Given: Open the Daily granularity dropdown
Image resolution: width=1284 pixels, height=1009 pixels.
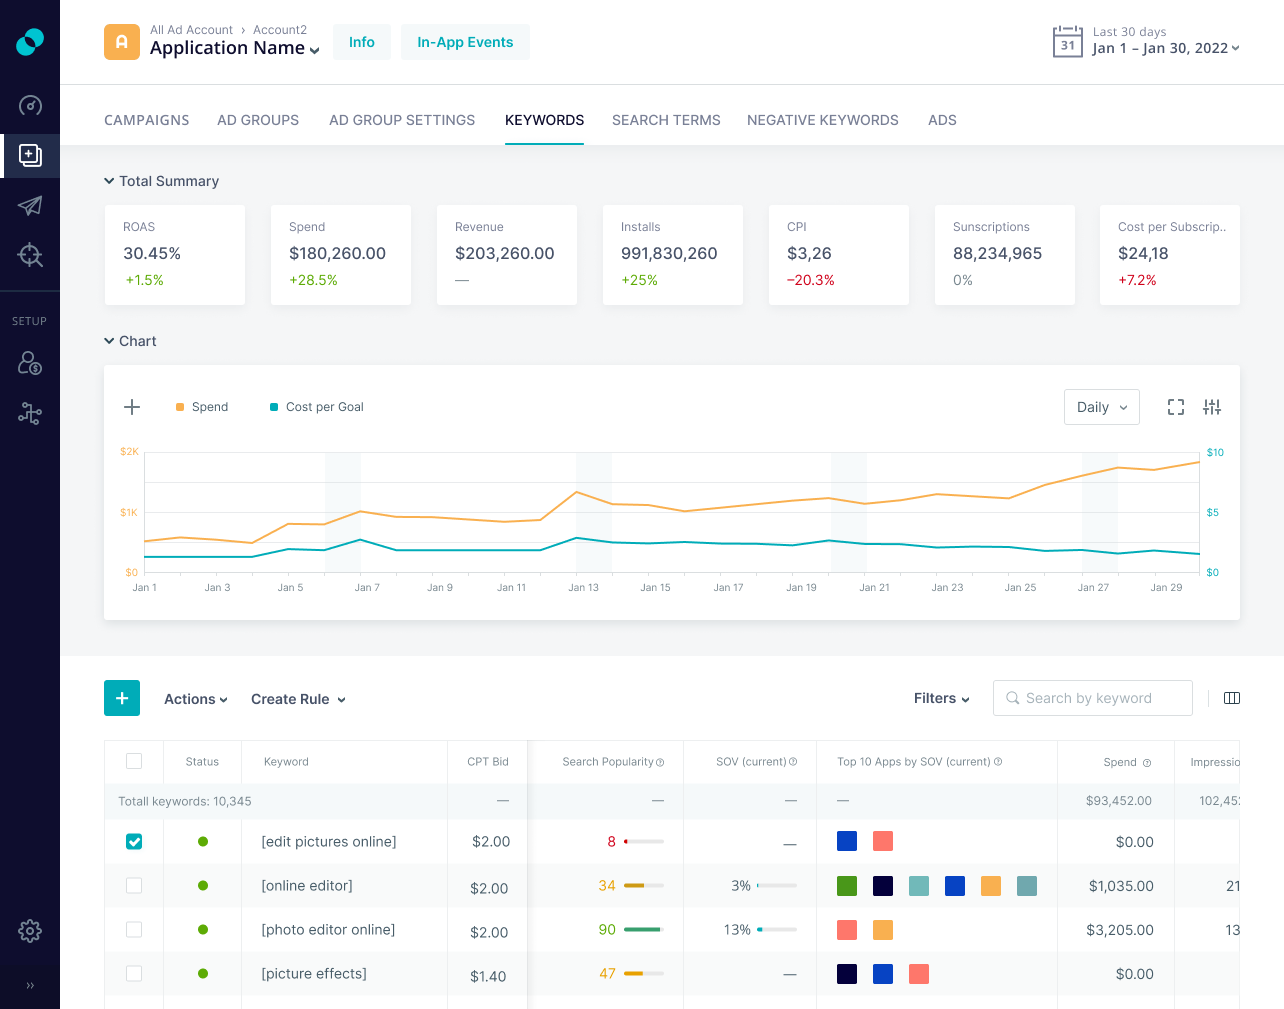Looking at the screenshot, I should (x=1101, y=407).
